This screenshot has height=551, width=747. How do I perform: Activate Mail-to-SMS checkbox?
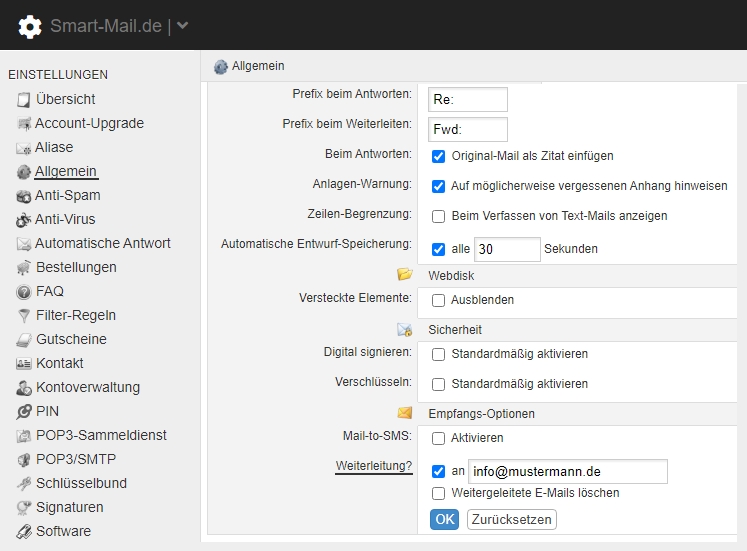[x=438, y=438]
